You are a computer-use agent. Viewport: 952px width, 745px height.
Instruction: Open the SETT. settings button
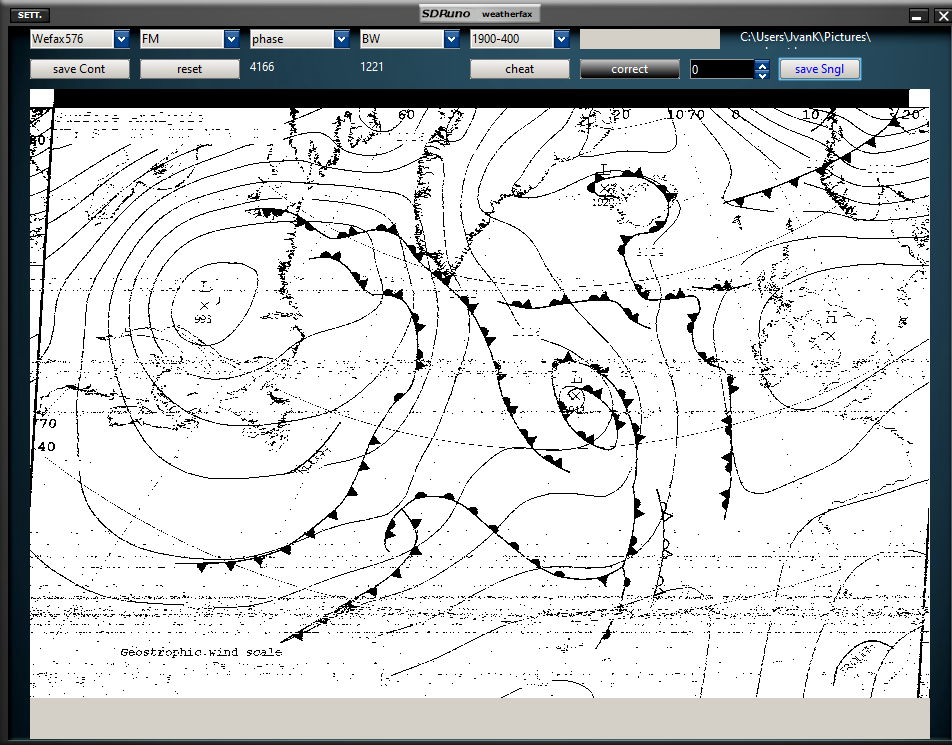[x=30, y=15]
